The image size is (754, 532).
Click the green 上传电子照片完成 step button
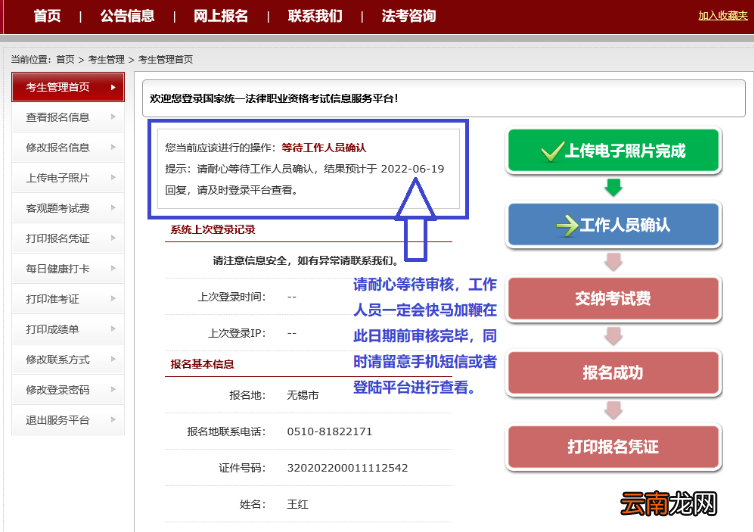[614, 151]
